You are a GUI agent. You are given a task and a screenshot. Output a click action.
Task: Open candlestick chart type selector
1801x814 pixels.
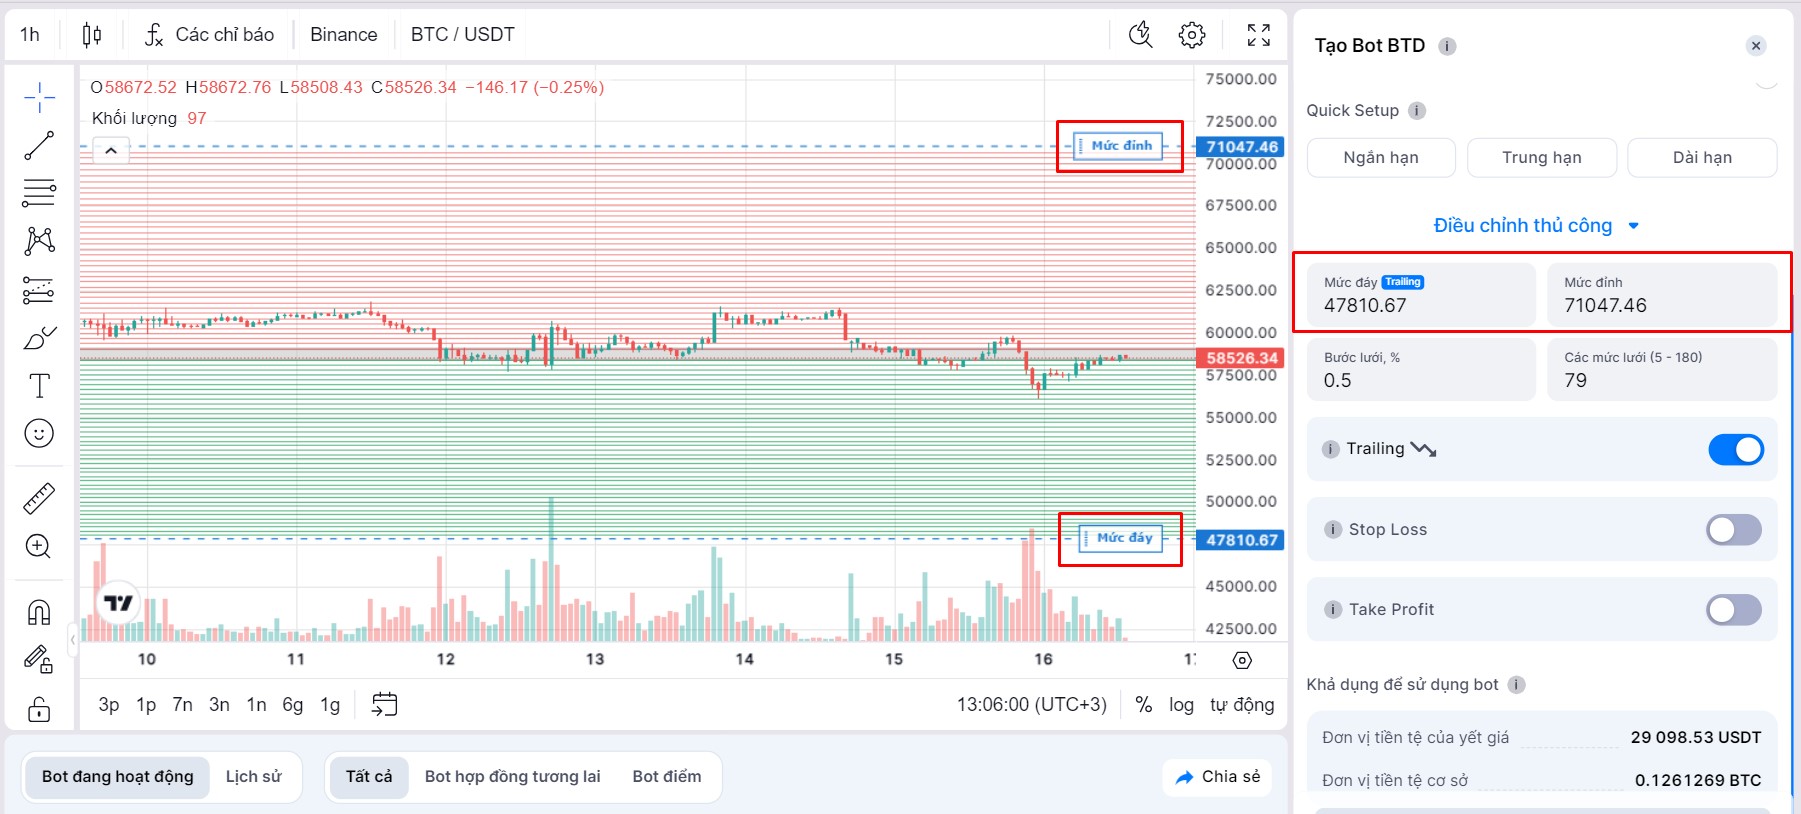(x=92, y=35)
